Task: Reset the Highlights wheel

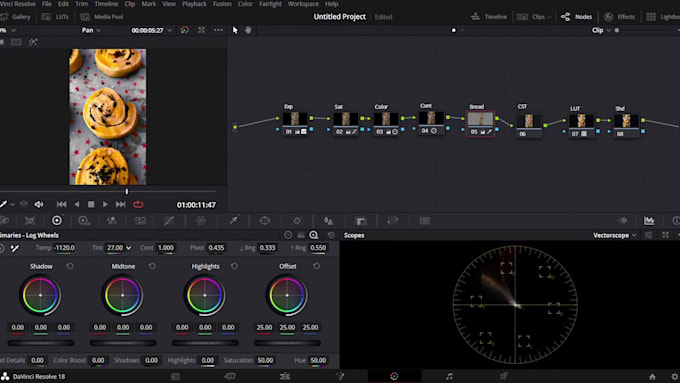Action: [x=234, y=266]
